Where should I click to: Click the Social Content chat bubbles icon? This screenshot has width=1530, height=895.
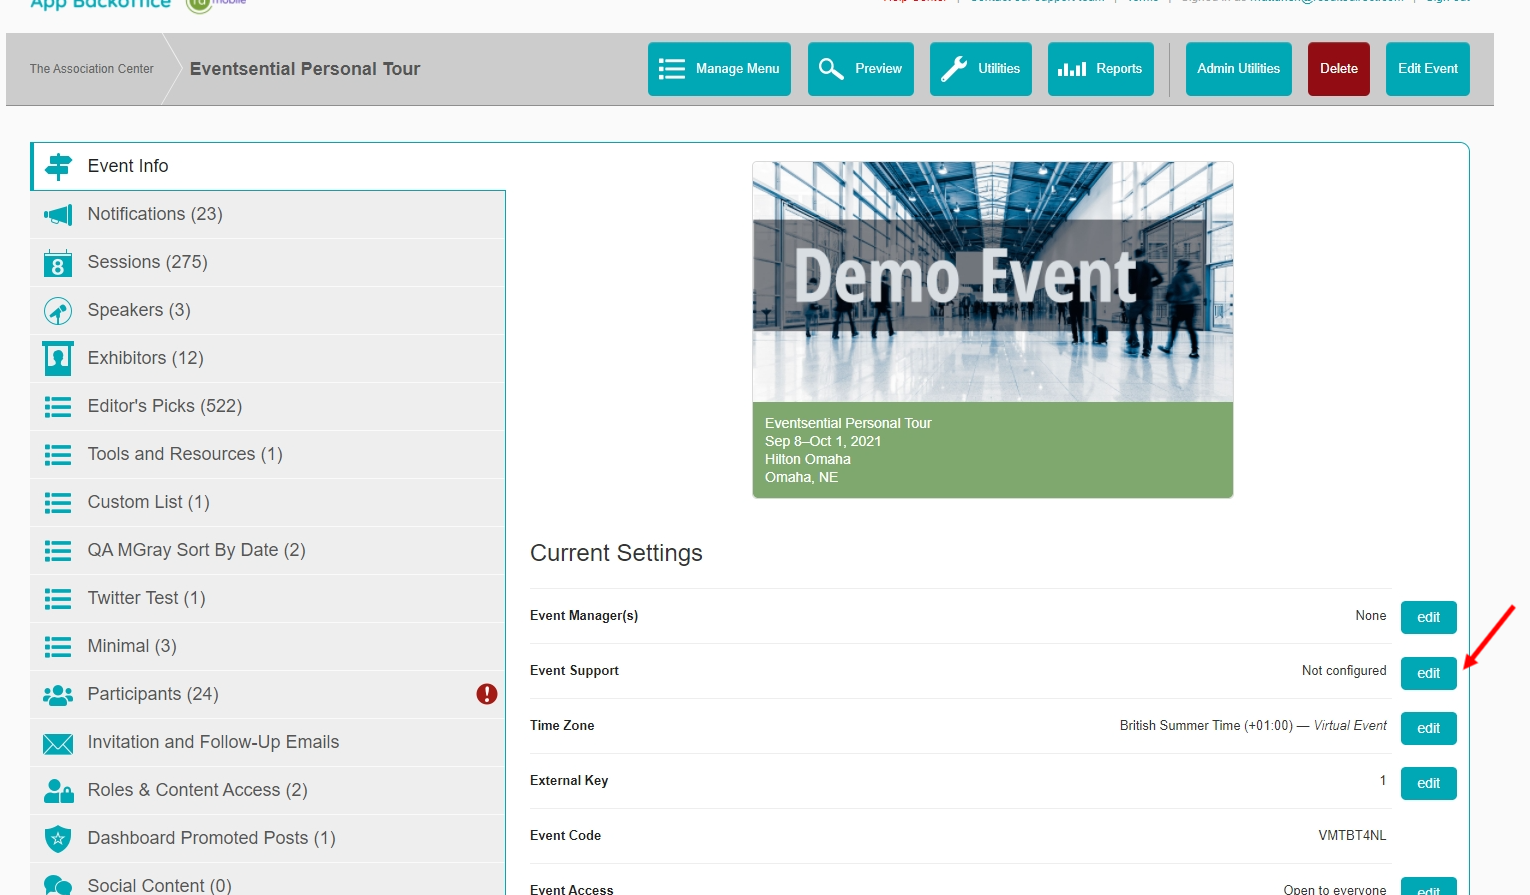pyautogui.click(x=58, y=885)
